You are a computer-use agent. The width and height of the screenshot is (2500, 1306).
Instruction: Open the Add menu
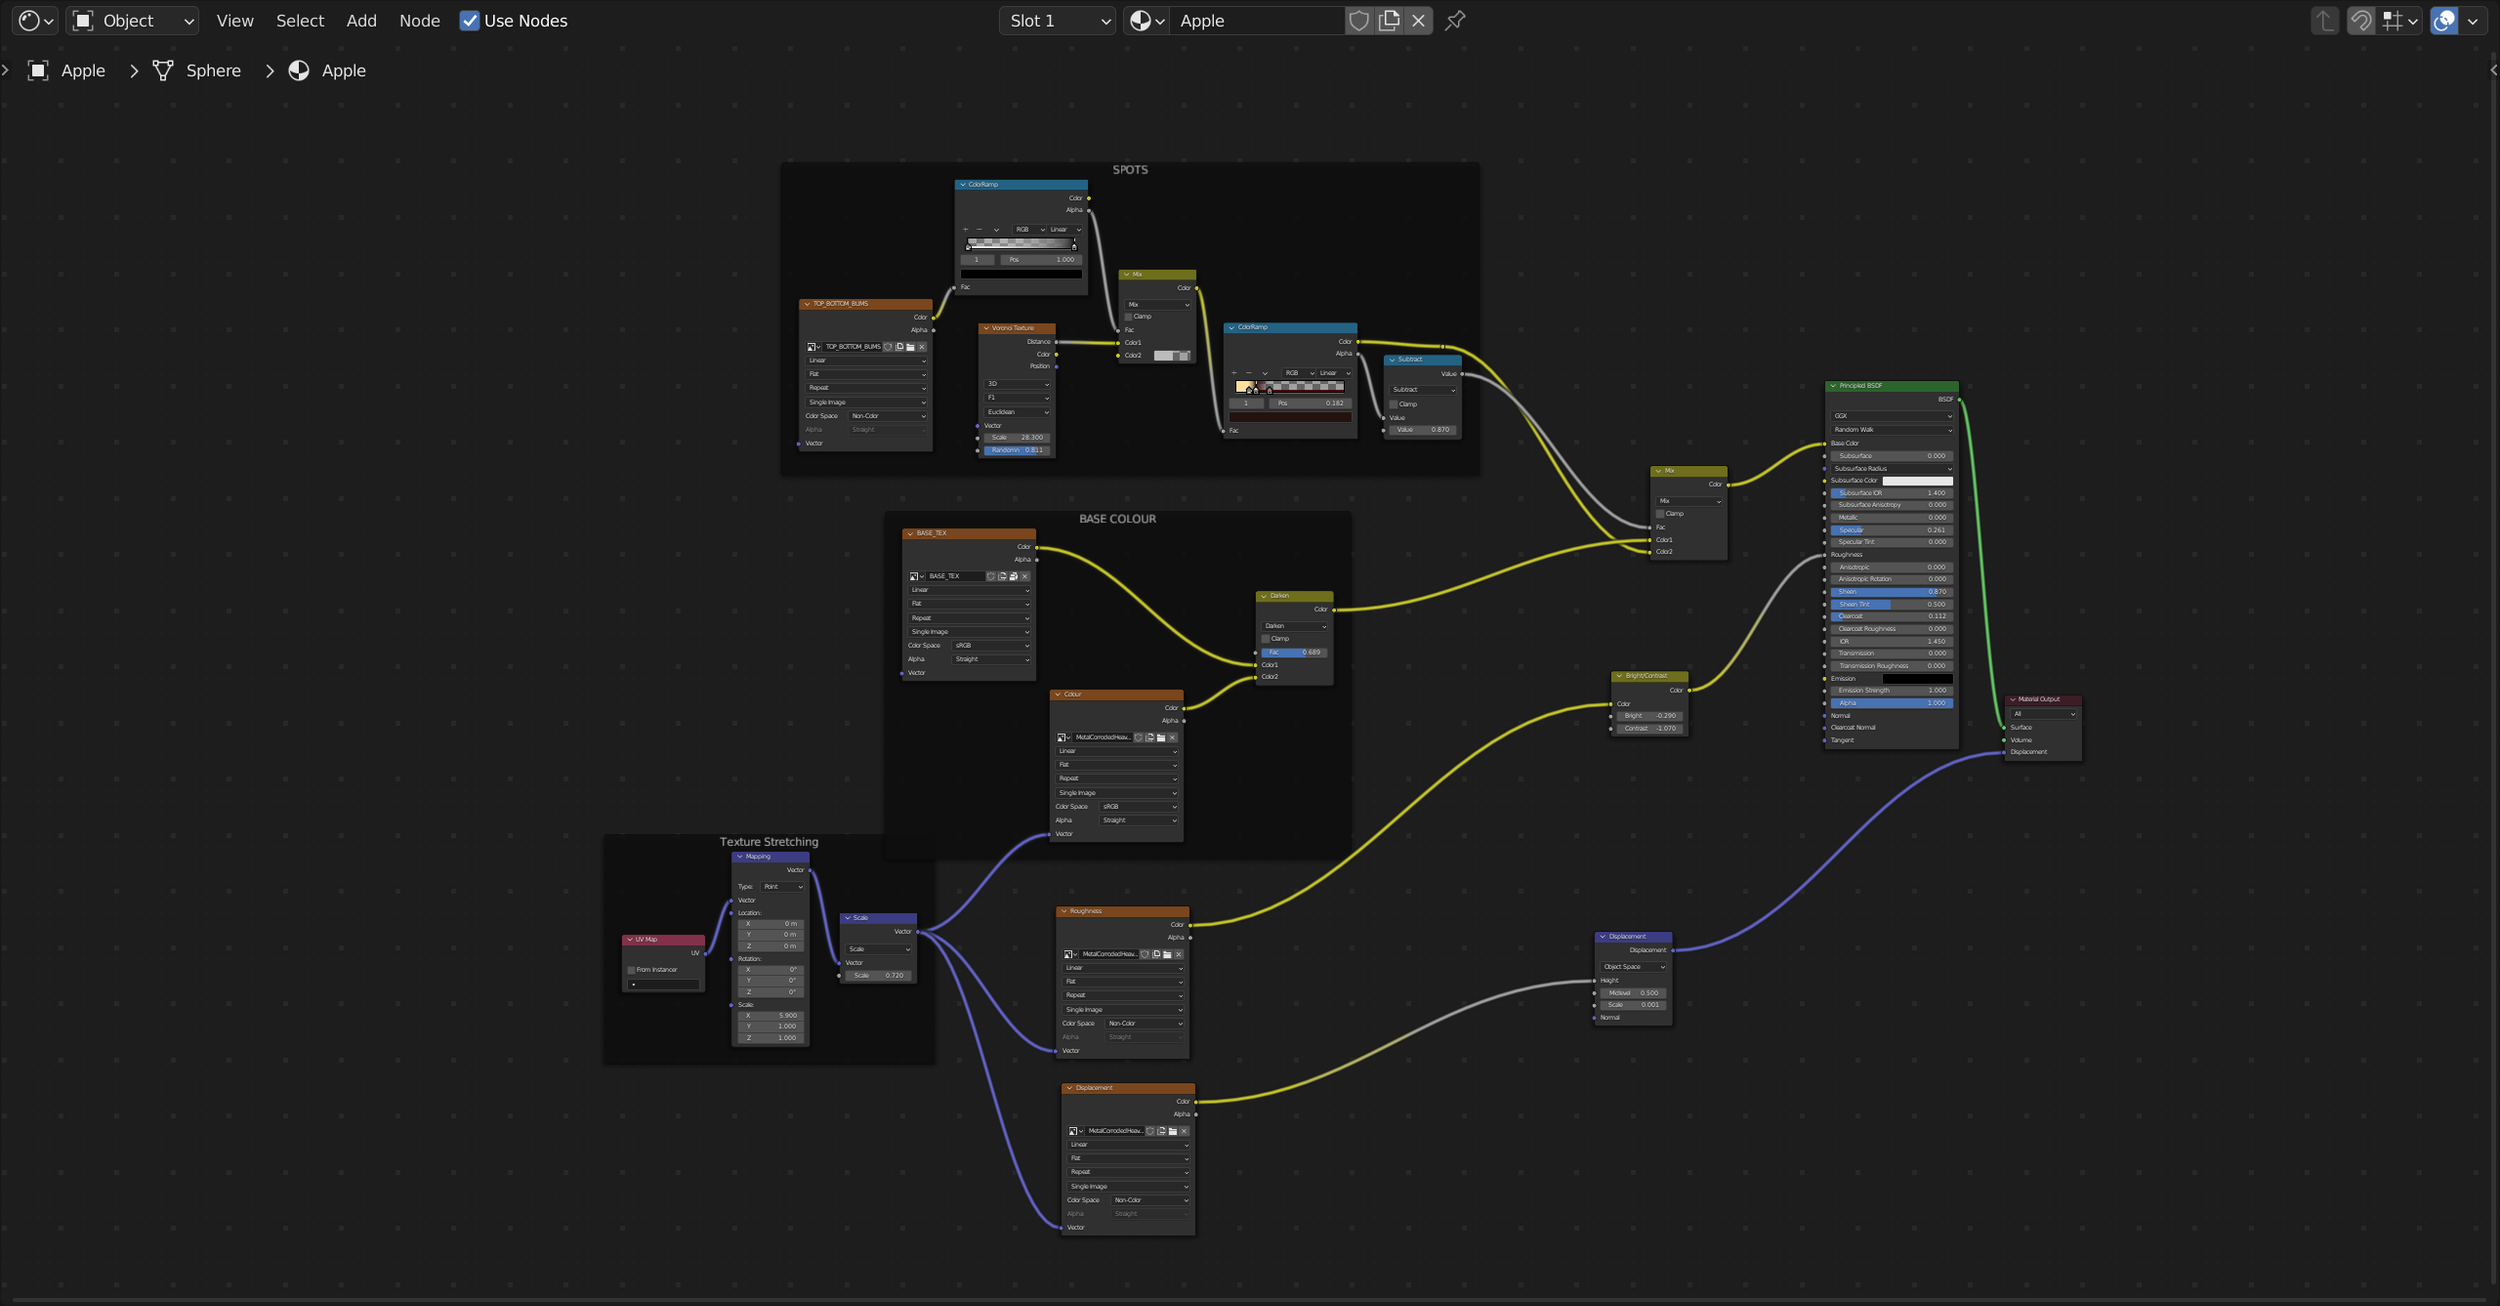pyautogui.click(x=361, y=21)
